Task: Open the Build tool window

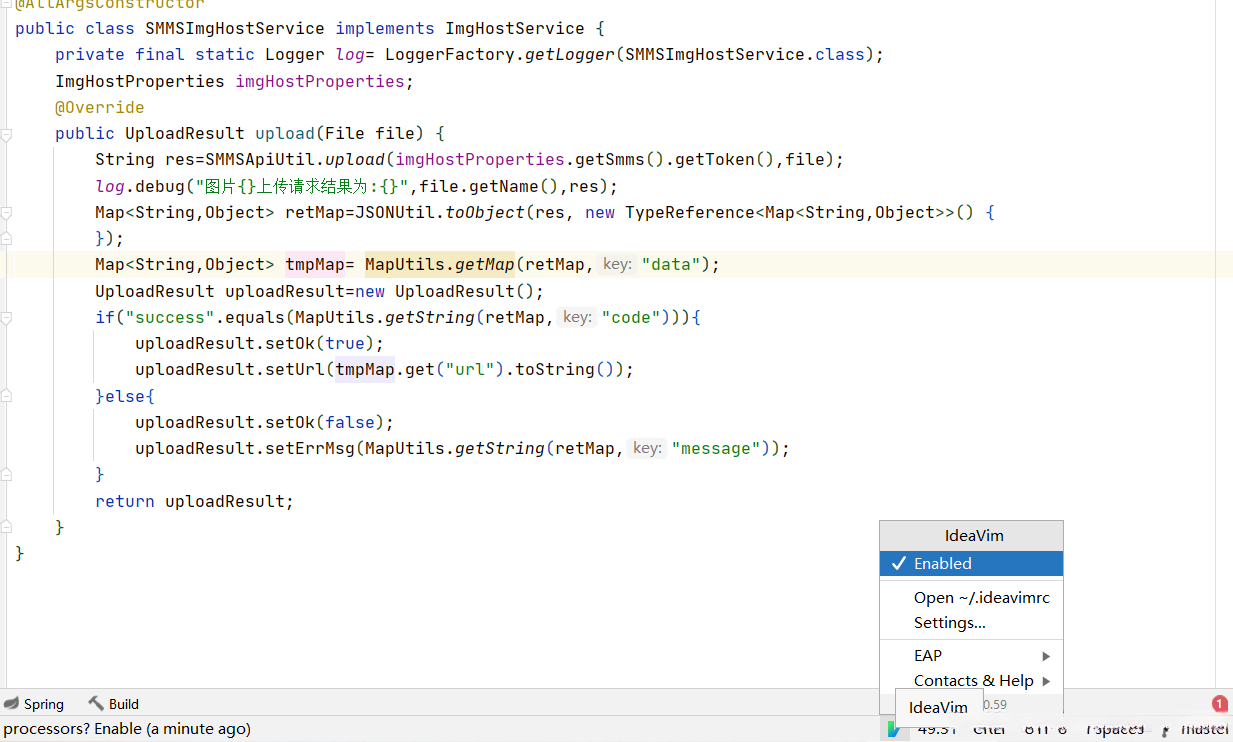Action: click(113, 704)
